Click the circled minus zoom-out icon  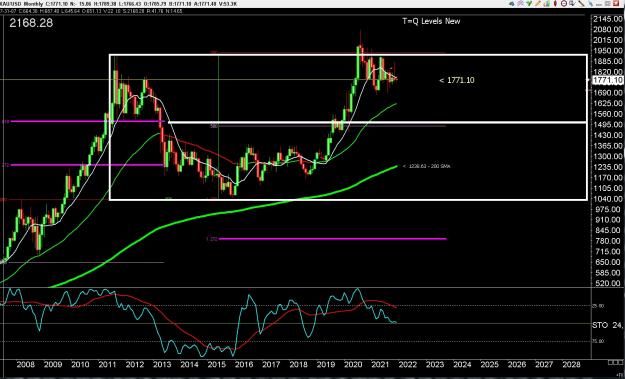564,3
